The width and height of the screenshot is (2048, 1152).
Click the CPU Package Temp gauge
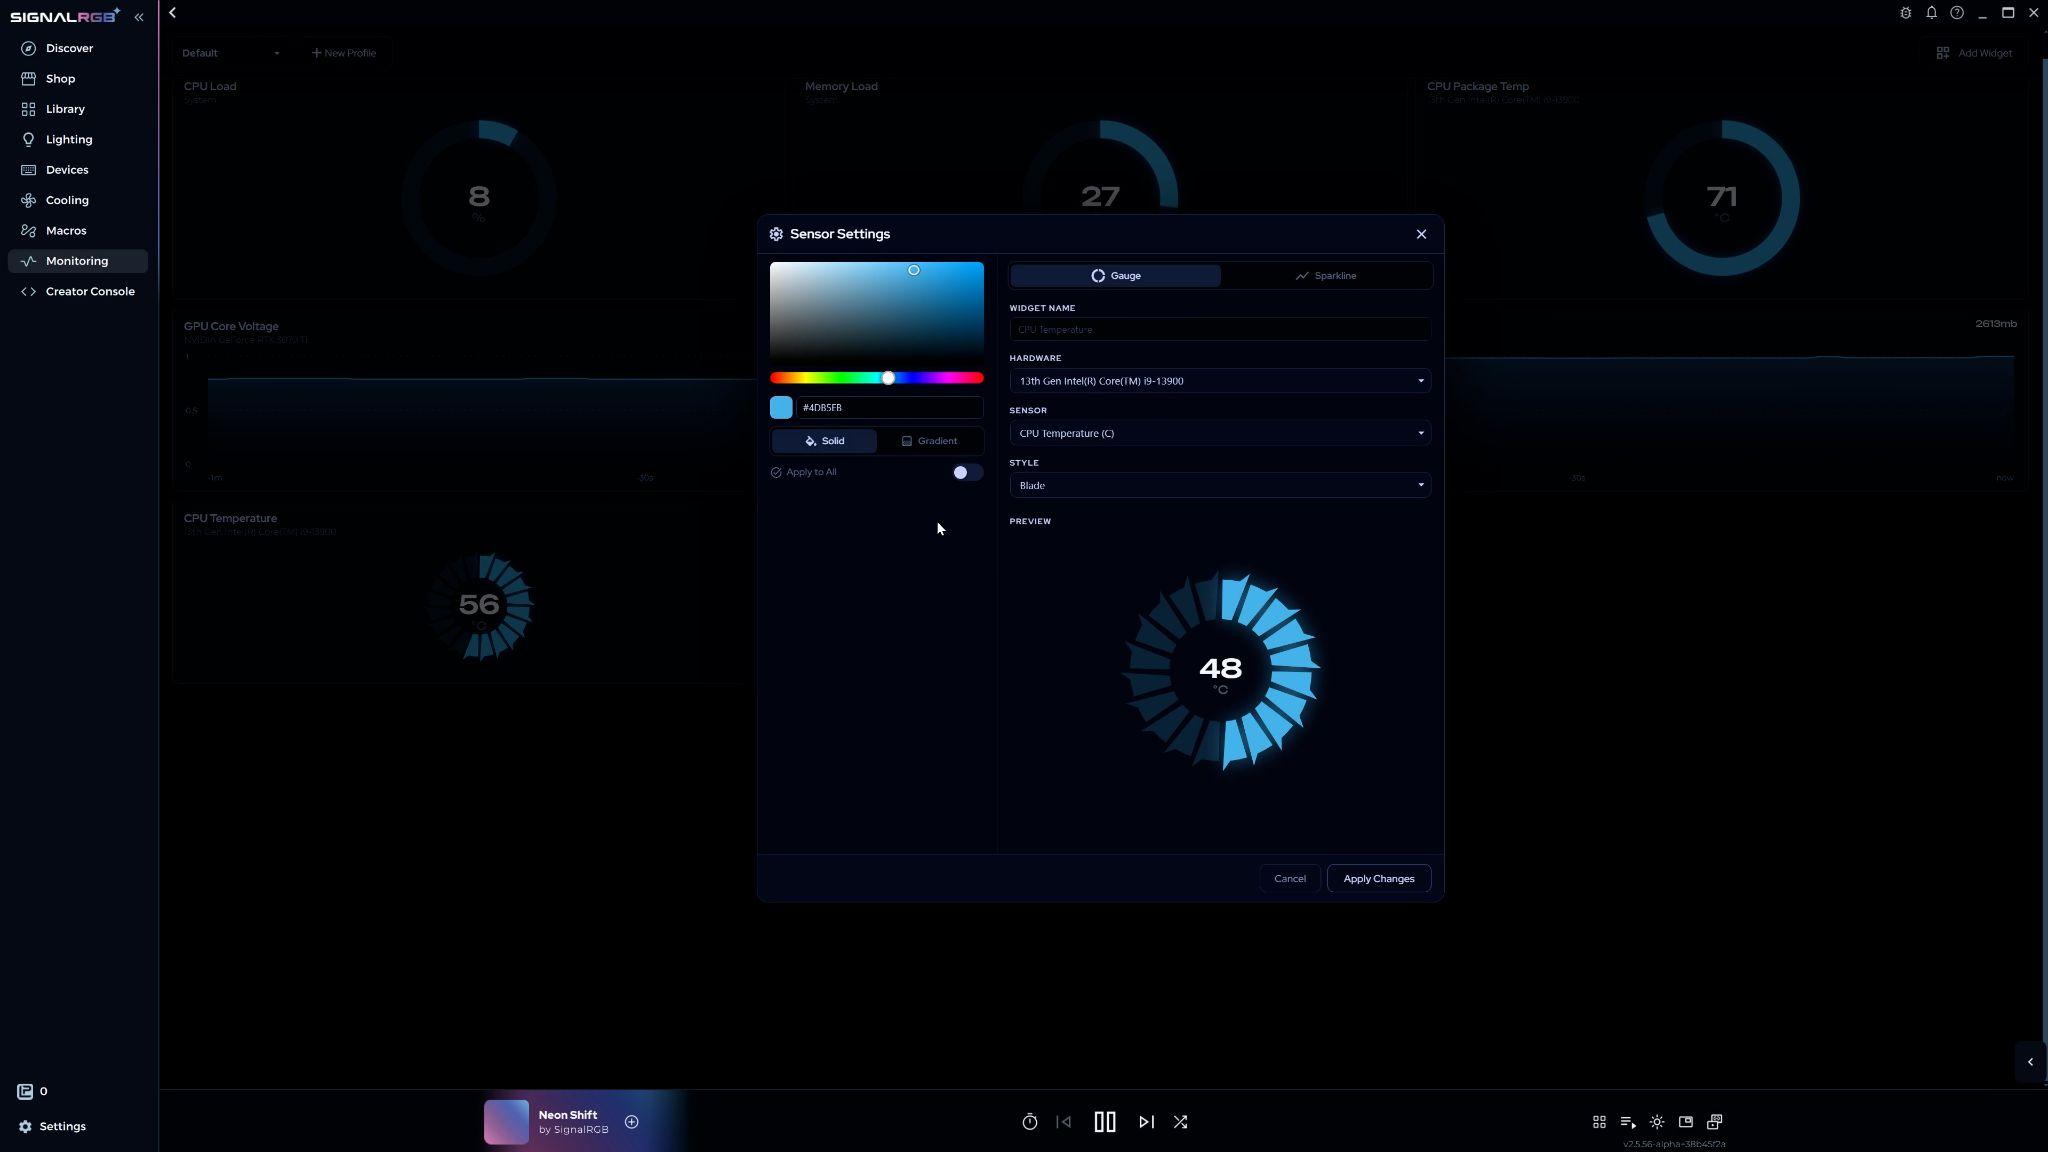pos(1722,198)
